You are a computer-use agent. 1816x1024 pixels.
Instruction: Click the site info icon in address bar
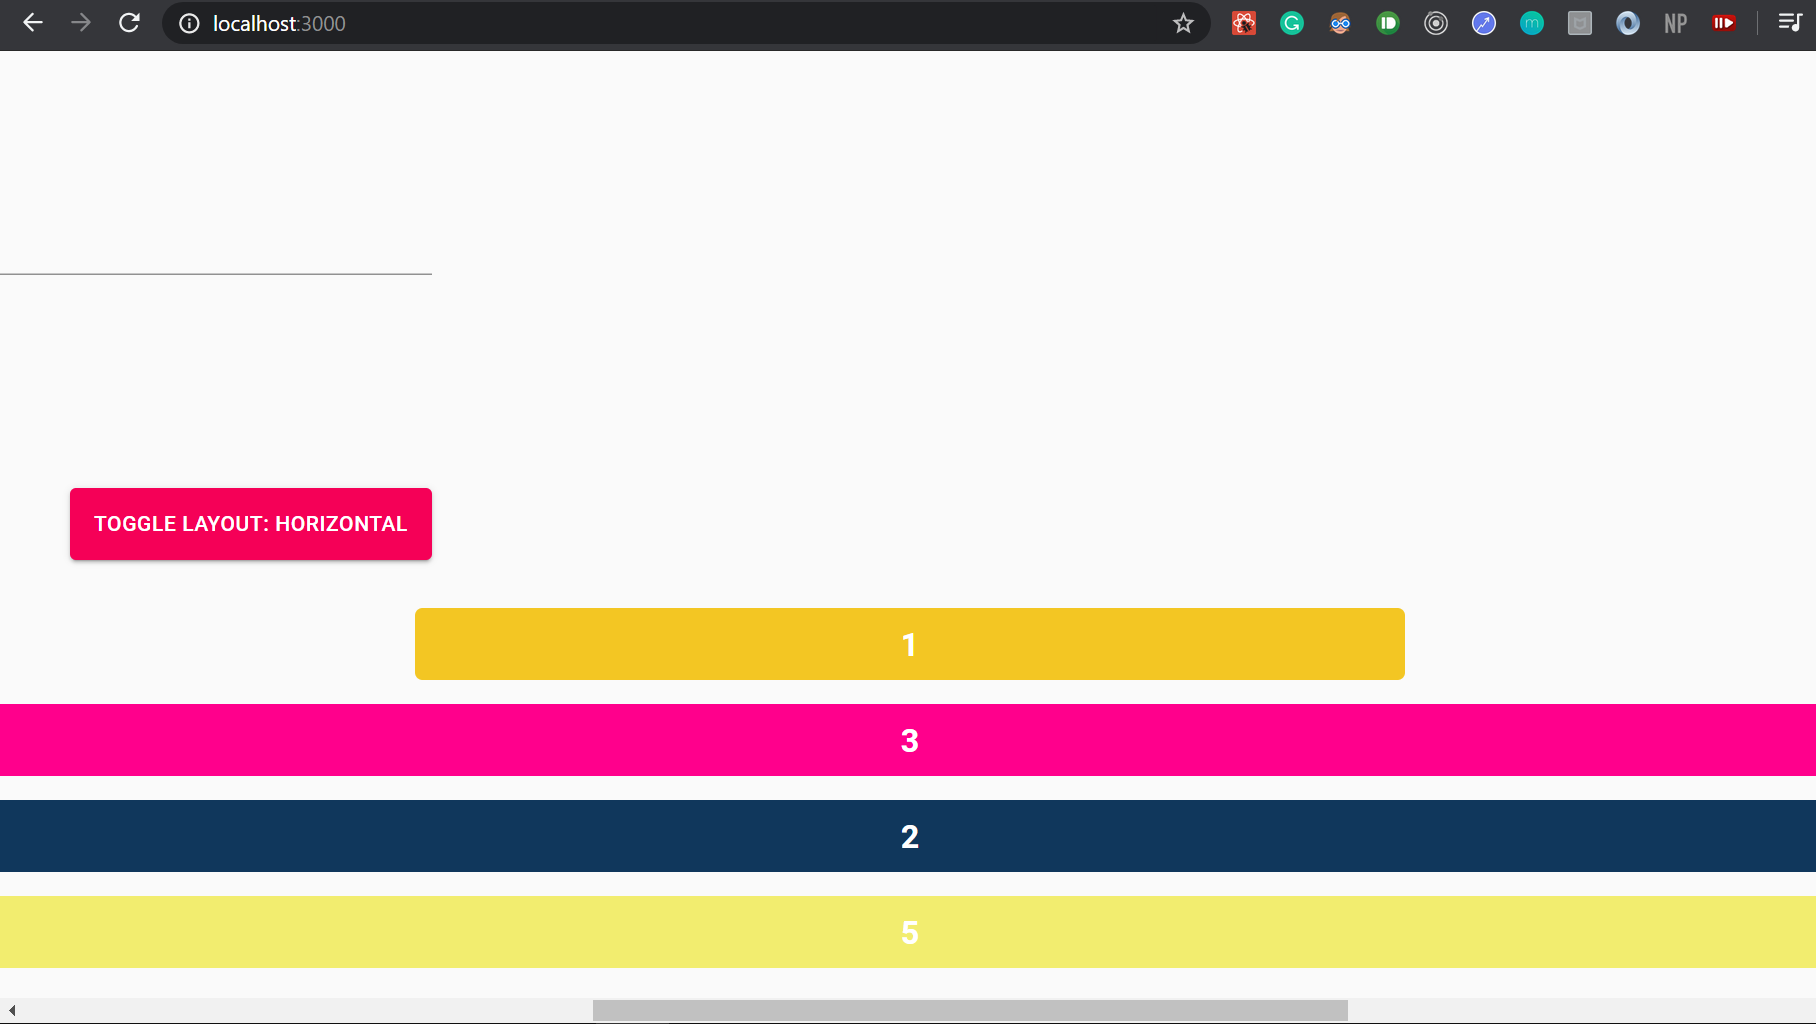[x=188, y=24]
